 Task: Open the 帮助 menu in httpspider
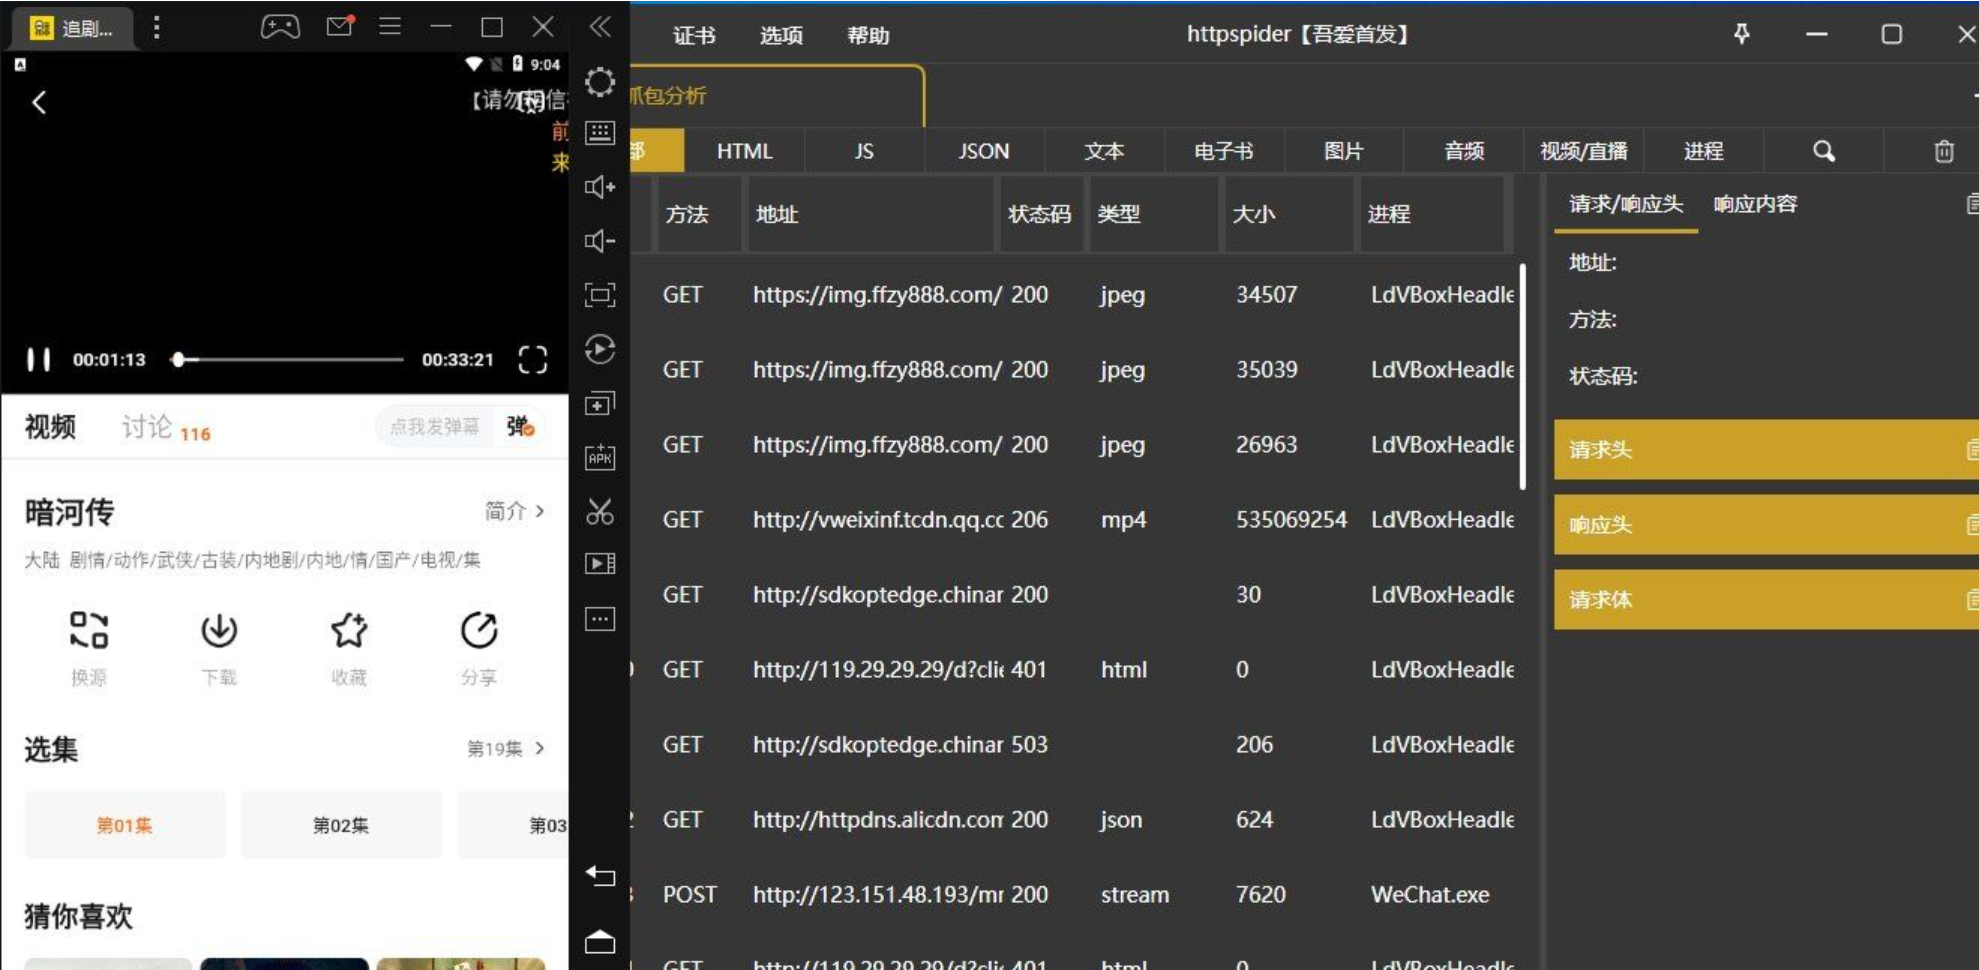868,36
